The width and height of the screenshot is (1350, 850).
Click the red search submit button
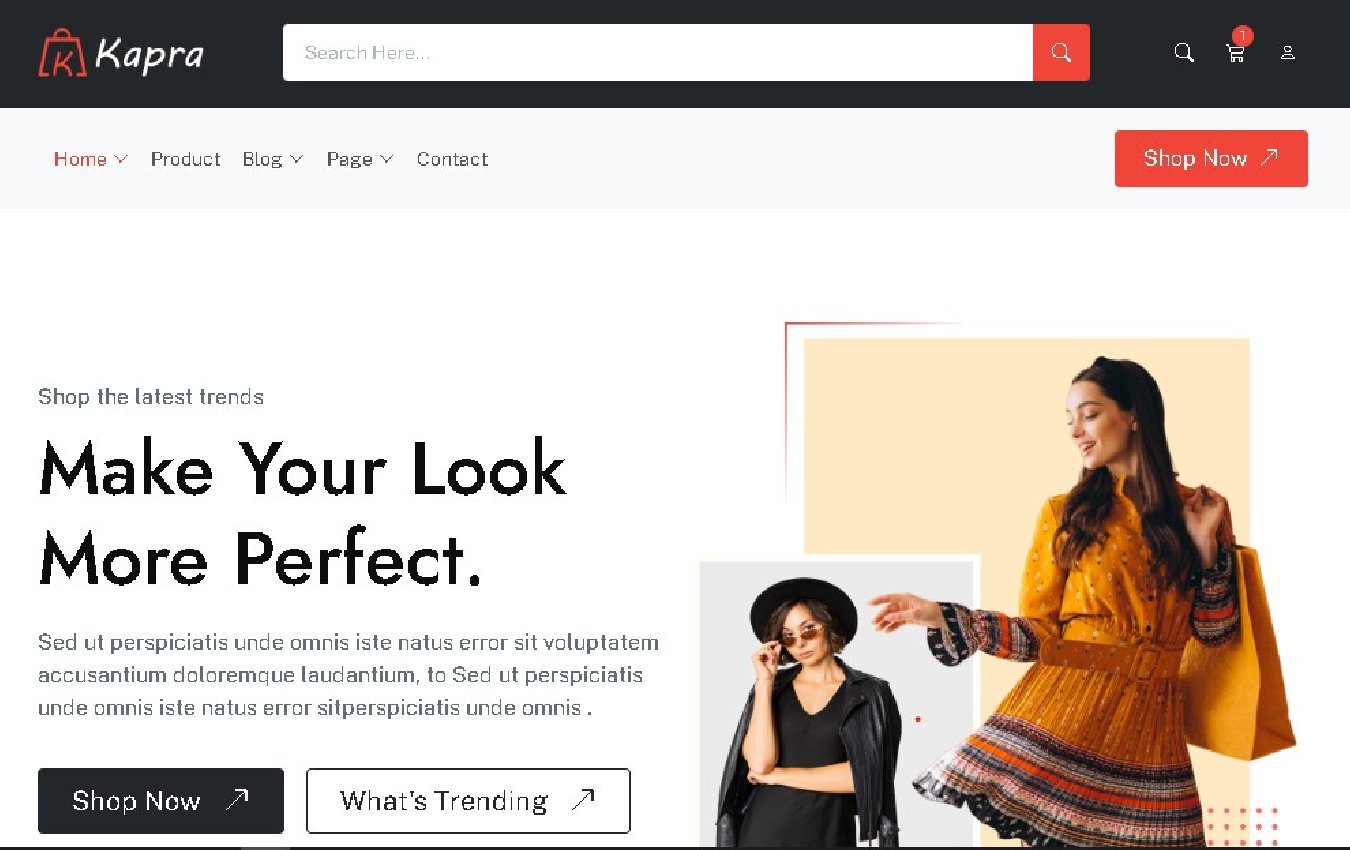(1061, 52)
